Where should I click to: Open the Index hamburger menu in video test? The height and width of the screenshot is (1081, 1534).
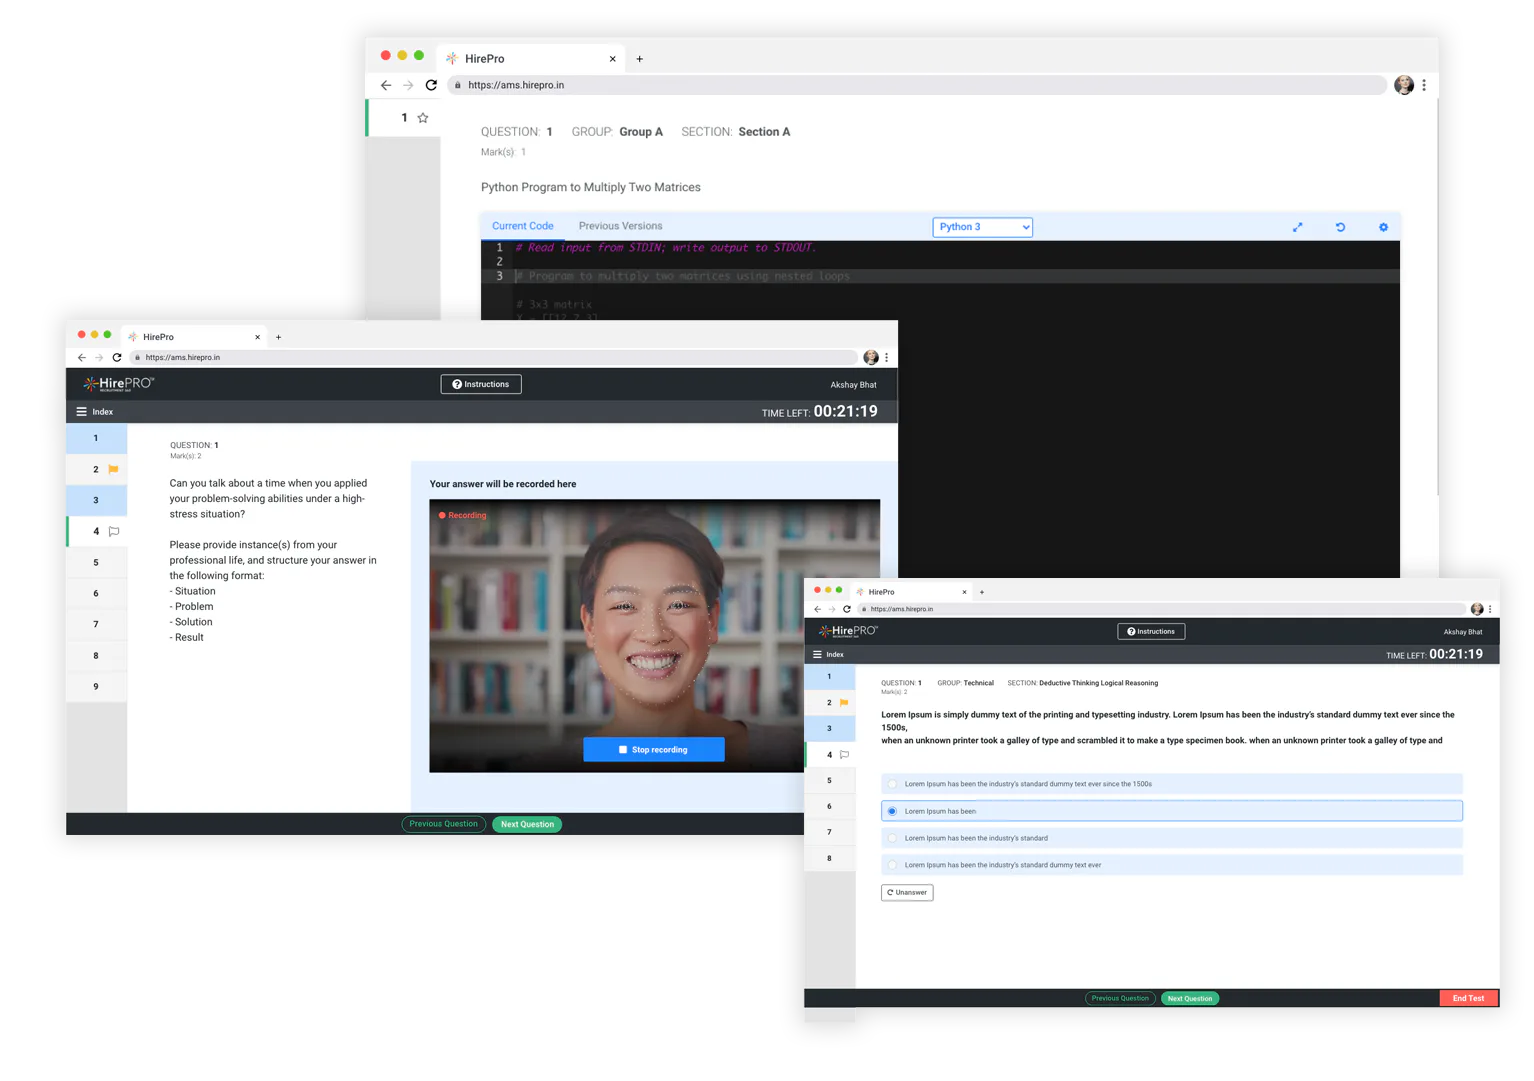point(81,412)
